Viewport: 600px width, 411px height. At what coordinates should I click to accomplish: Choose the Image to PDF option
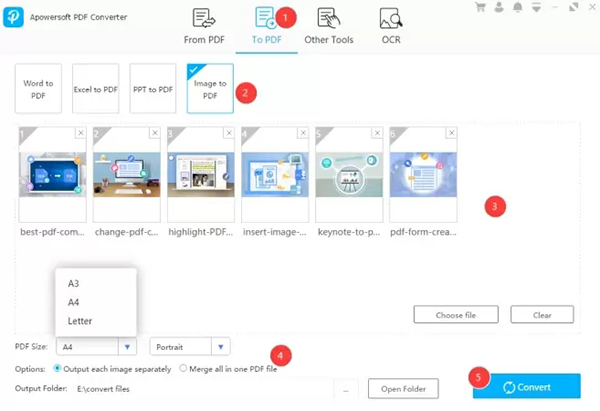click(x=209, y=88)
